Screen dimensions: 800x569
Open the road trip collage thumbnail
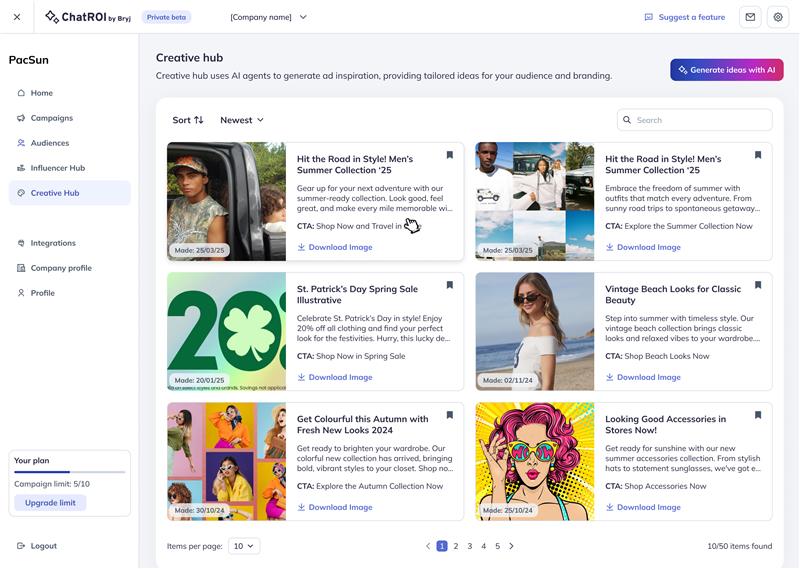tap(535, 201)
